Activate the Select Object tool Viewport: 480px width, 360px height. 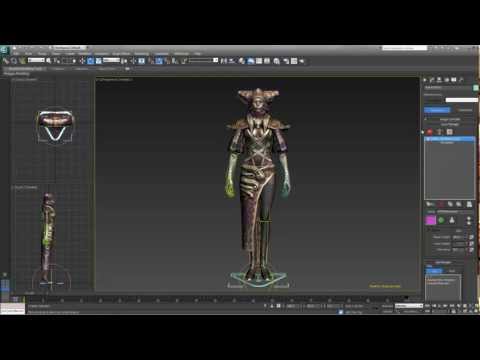pyautogui.click(x=49, y=61)
